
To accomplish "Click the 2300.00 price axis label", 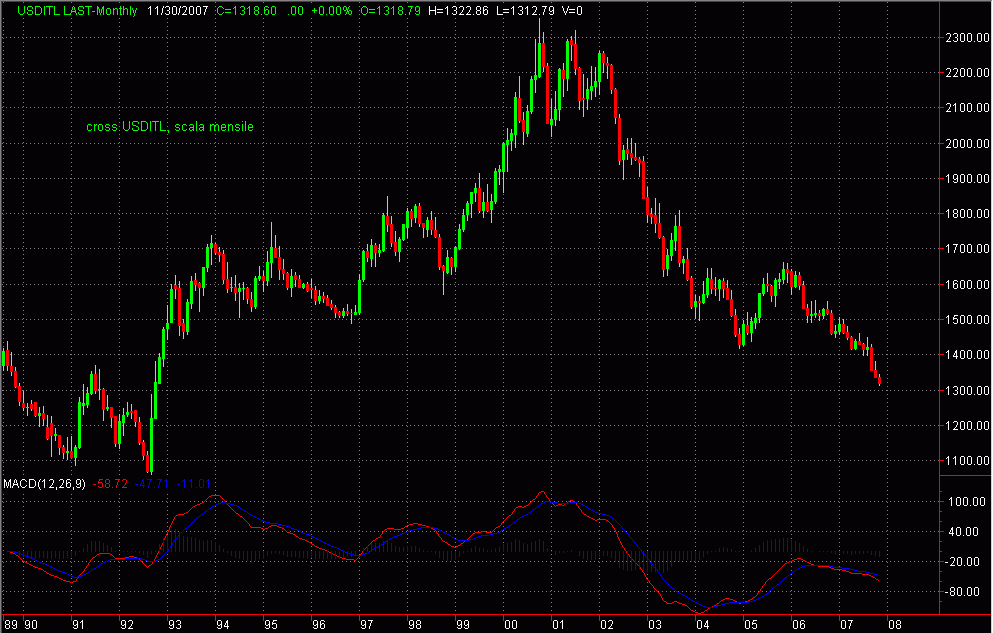I will [x=965, y=38].
